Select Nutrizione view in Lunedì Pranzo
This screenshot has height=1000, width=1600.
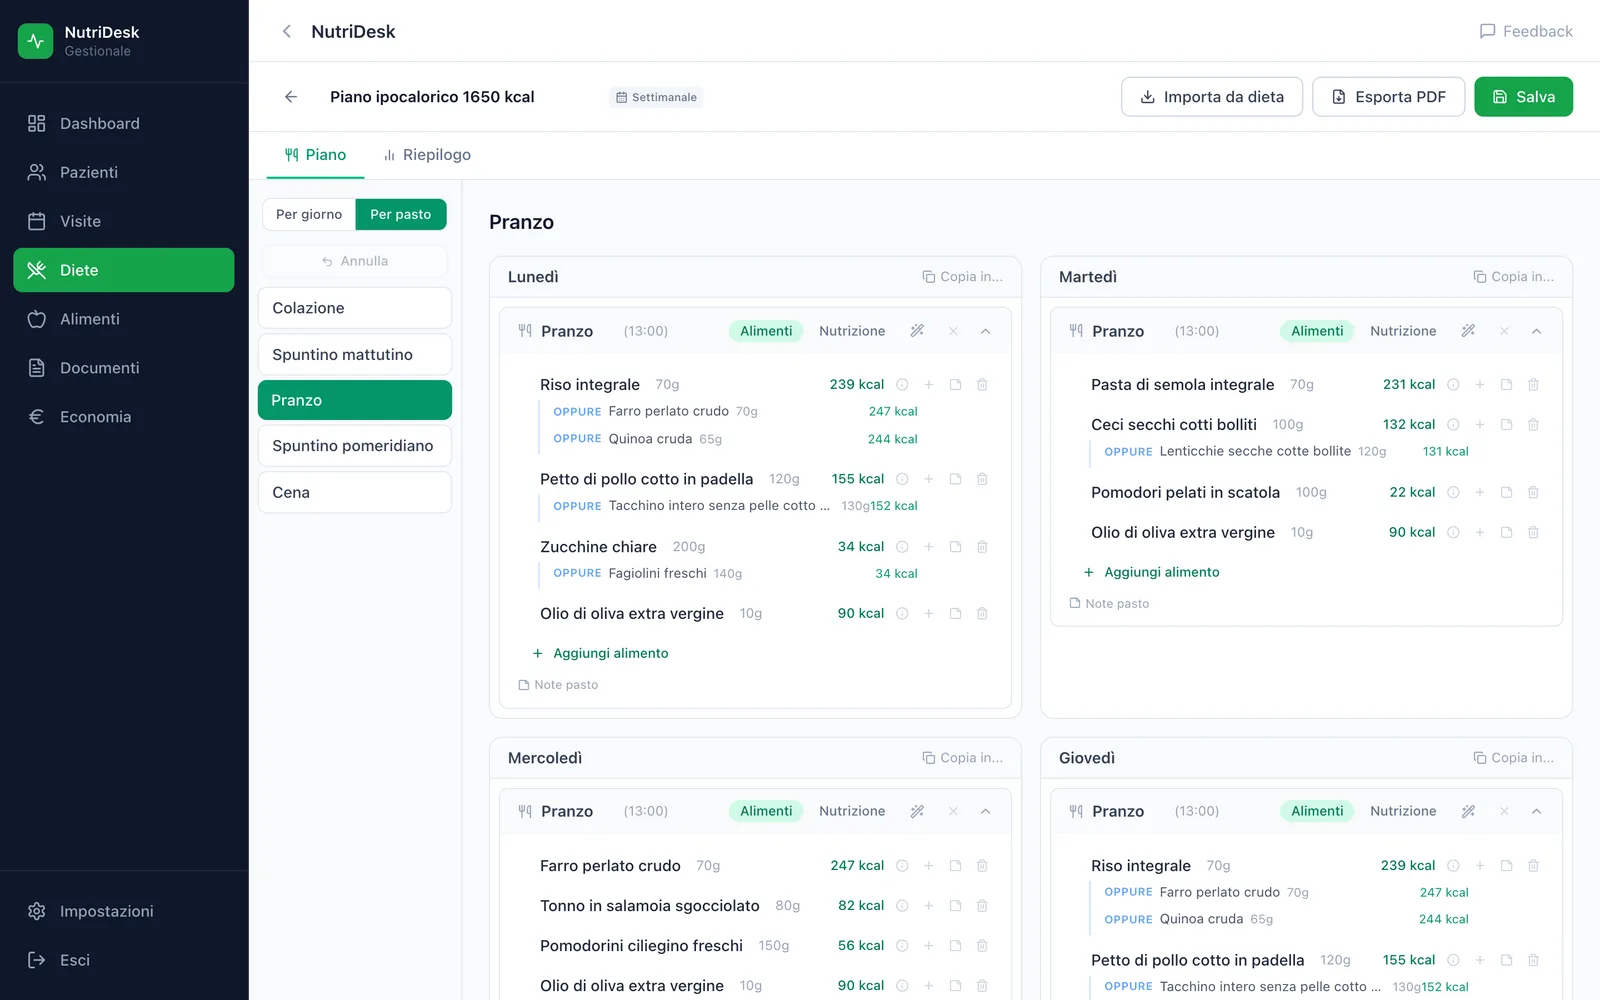tap(852, 331)
